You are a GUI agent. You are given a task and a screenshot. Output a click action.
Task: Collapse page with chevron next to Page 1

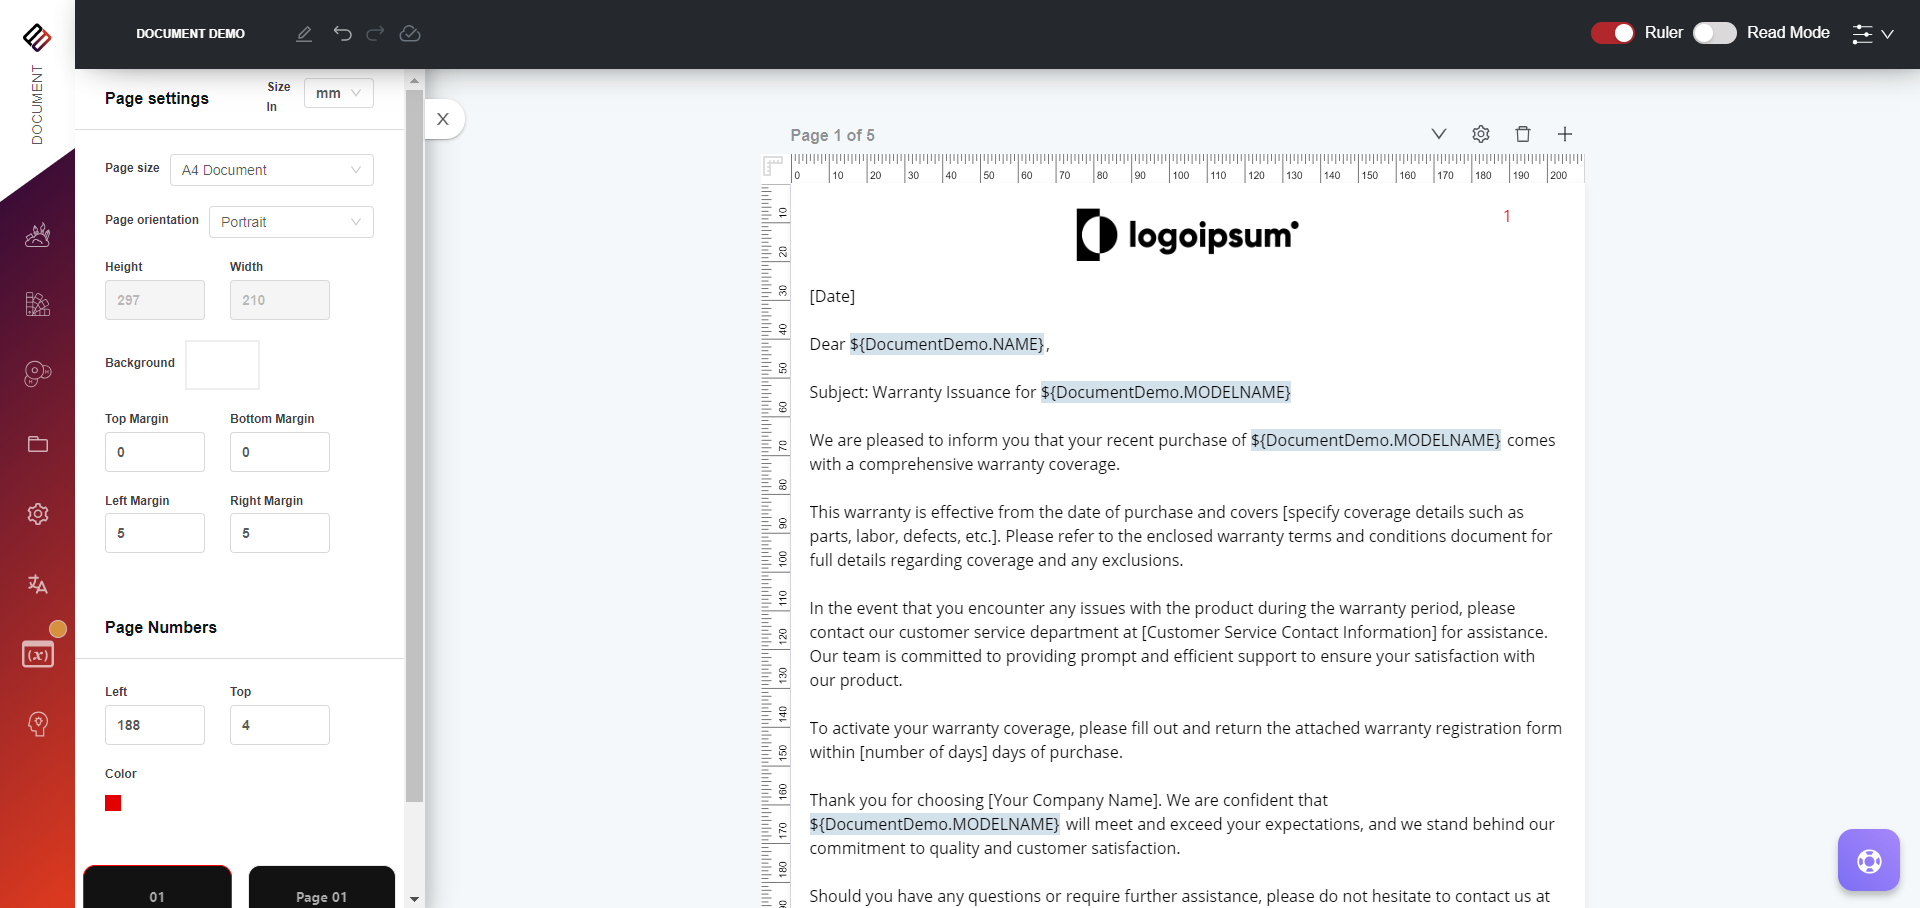click(1439, 134)
